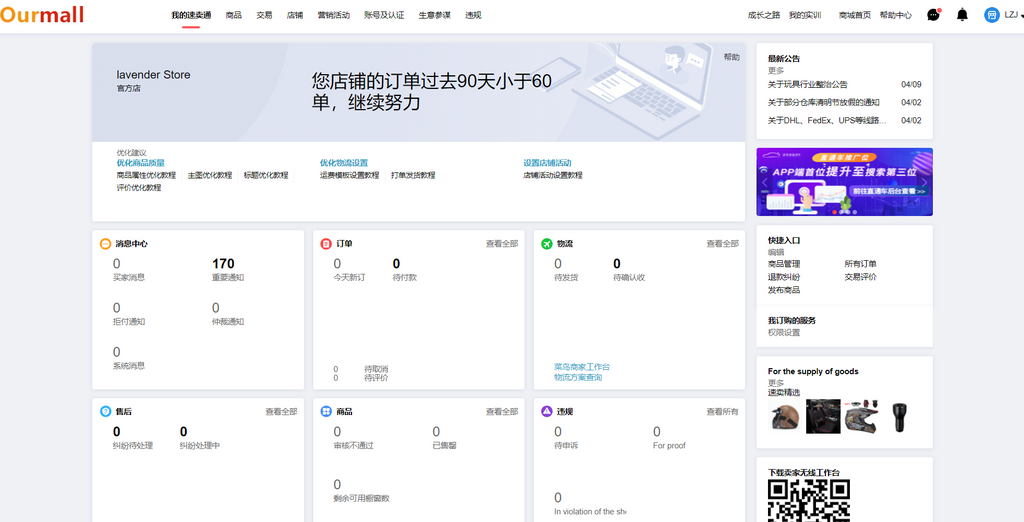Open the 营销活动 top menu
Screen dimensions: 1024x522
333,15
